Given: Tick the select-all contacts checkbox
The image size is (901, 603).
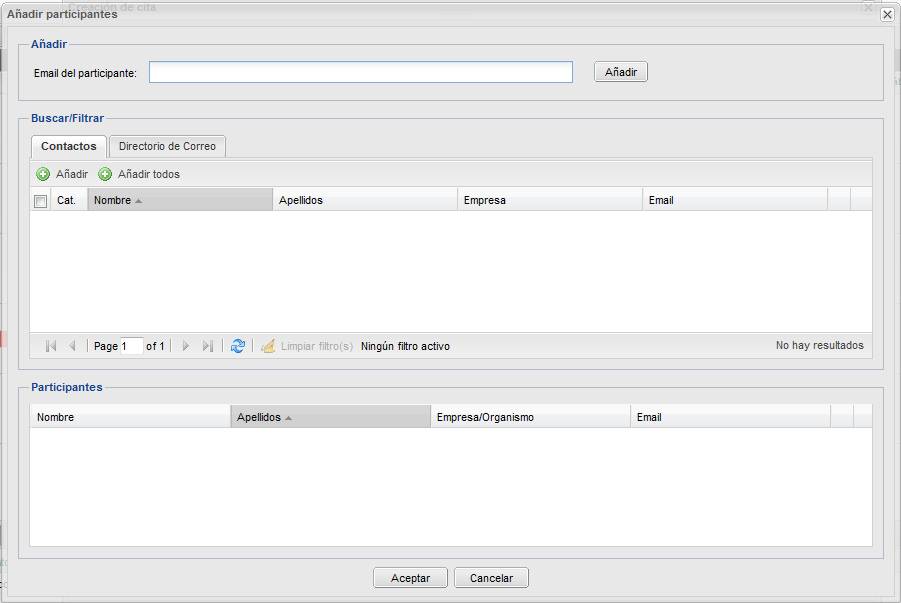Looking at the screenshot, I should (x=40, y=201).
